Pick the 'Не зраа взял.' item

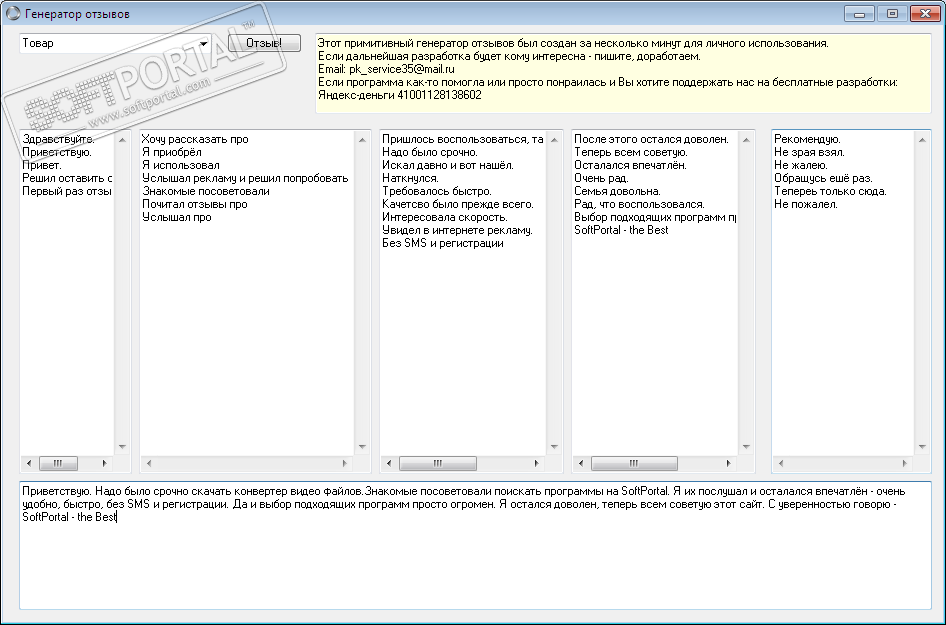pos(809,153)
